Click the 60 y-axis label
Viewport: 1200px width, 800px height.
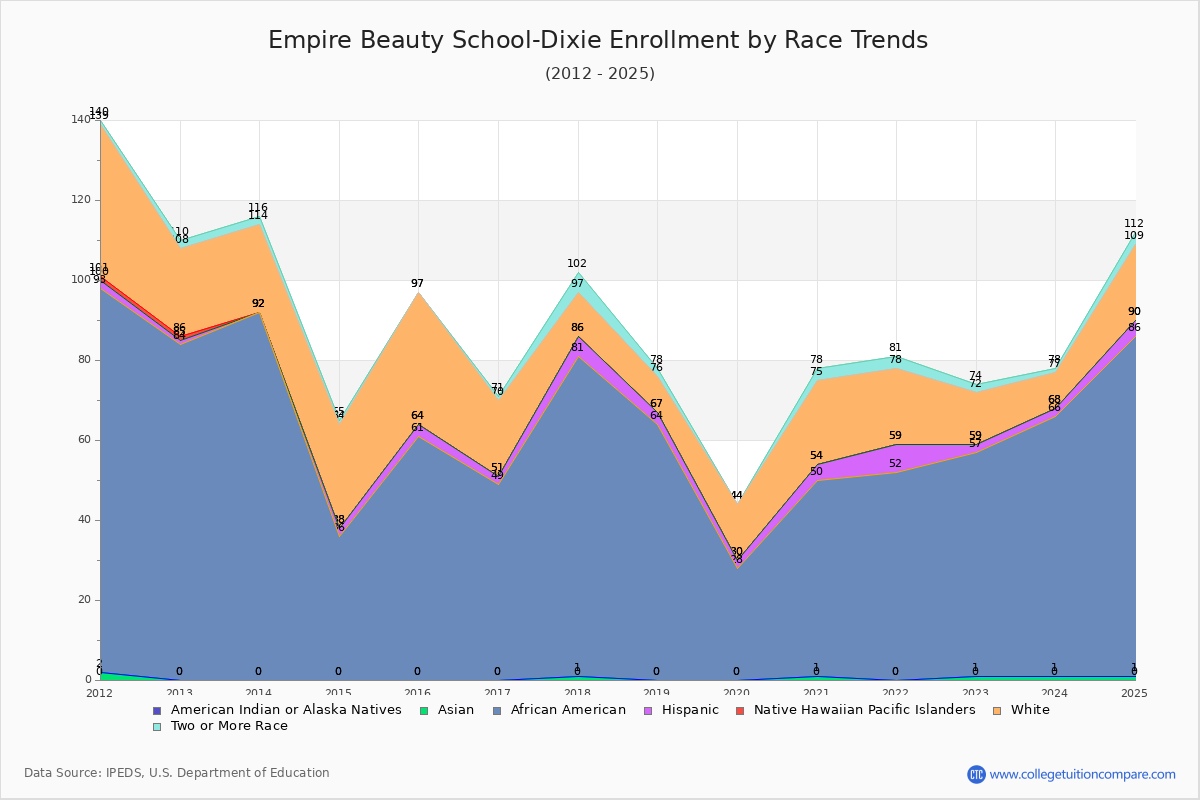[84, 440]
